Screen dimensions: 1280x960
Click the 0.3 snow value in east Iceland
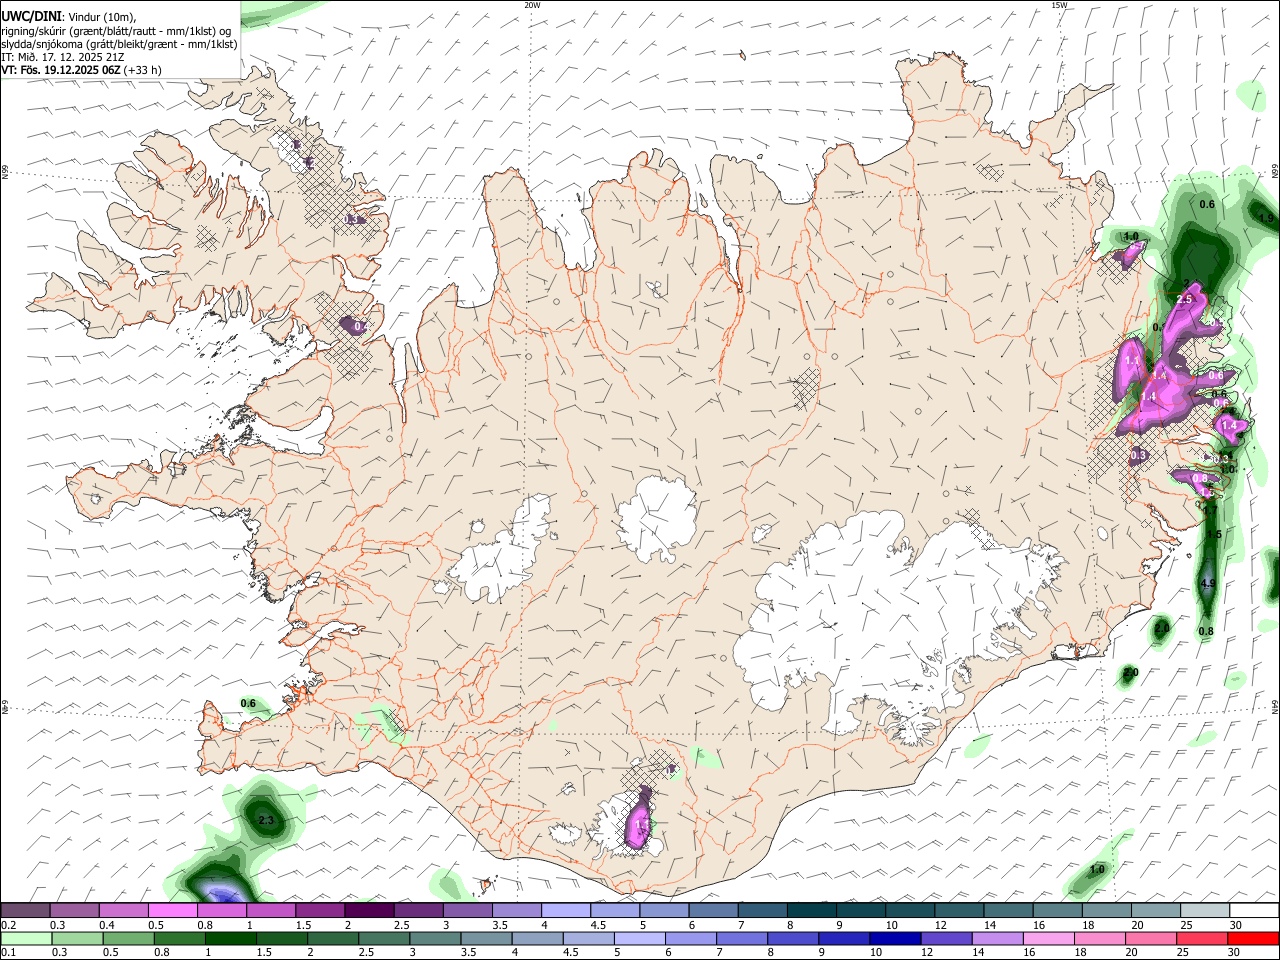click(x=1138, y=455)
